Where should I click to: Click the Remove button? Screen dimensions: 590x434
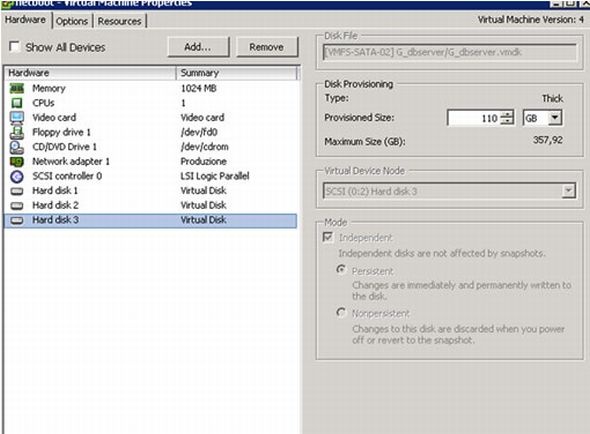click(x=267, y=47)
